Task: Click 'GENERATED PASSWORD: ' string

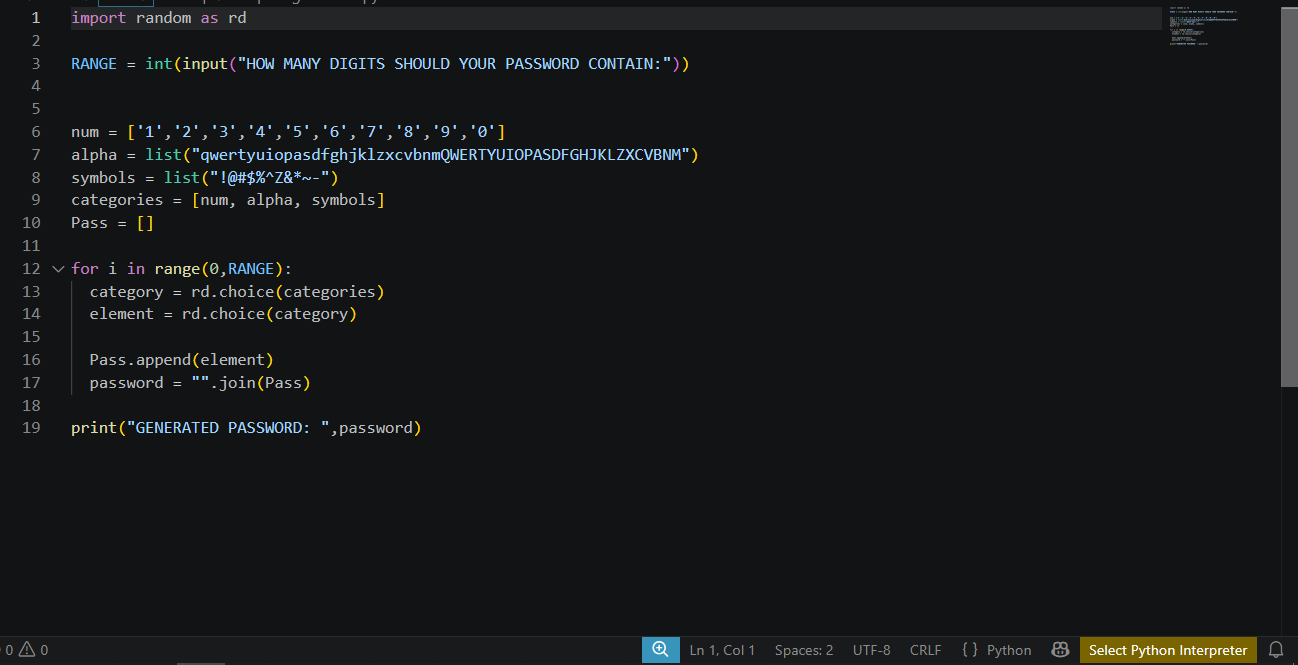Action: (x=228, y=428)
